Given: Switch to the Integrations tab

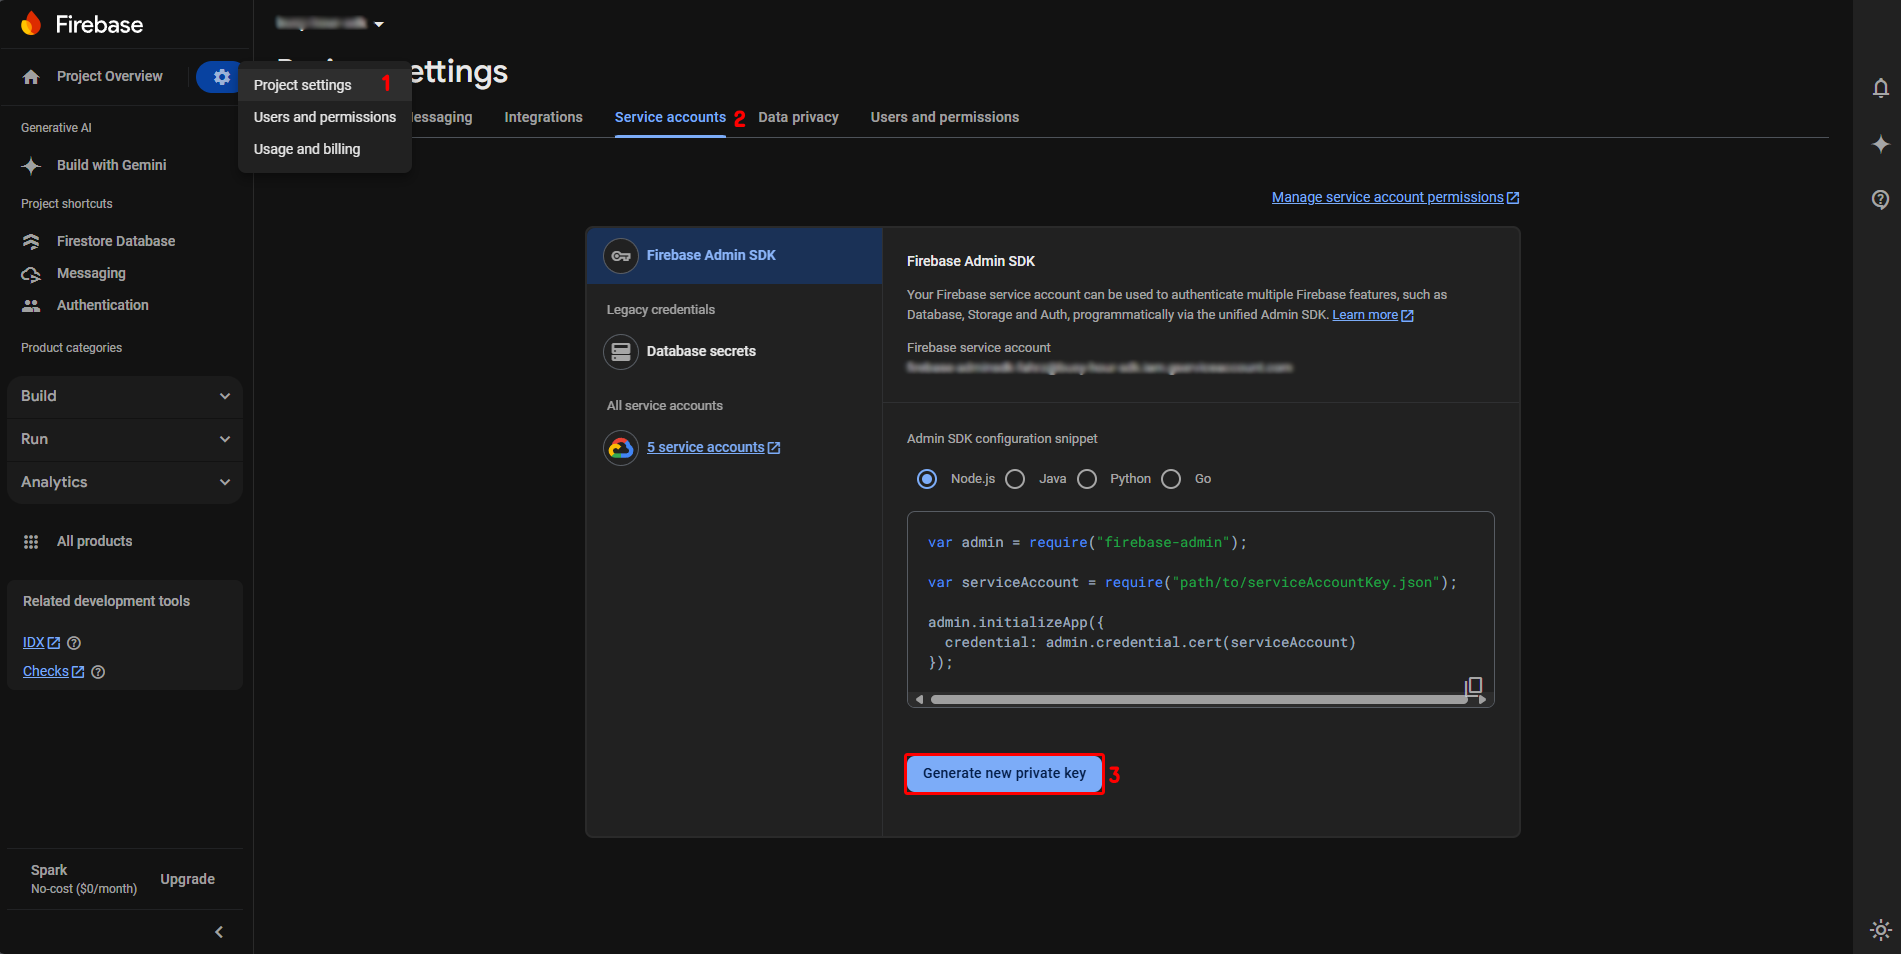Looking at the screenshot, I should point(543,117).
